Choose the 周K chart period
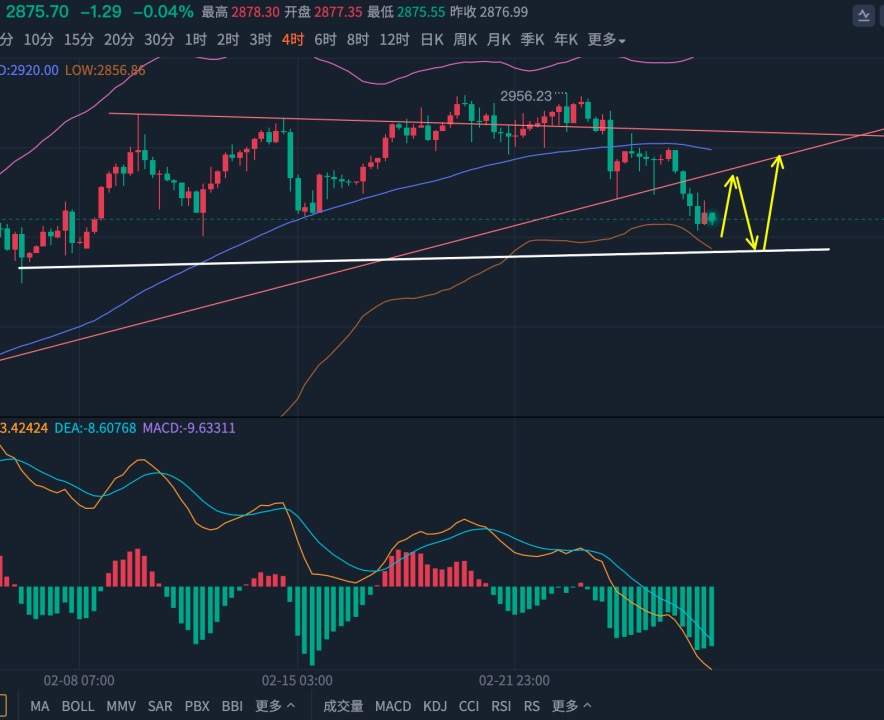This screenshot has height=720, width=884. 465,39
